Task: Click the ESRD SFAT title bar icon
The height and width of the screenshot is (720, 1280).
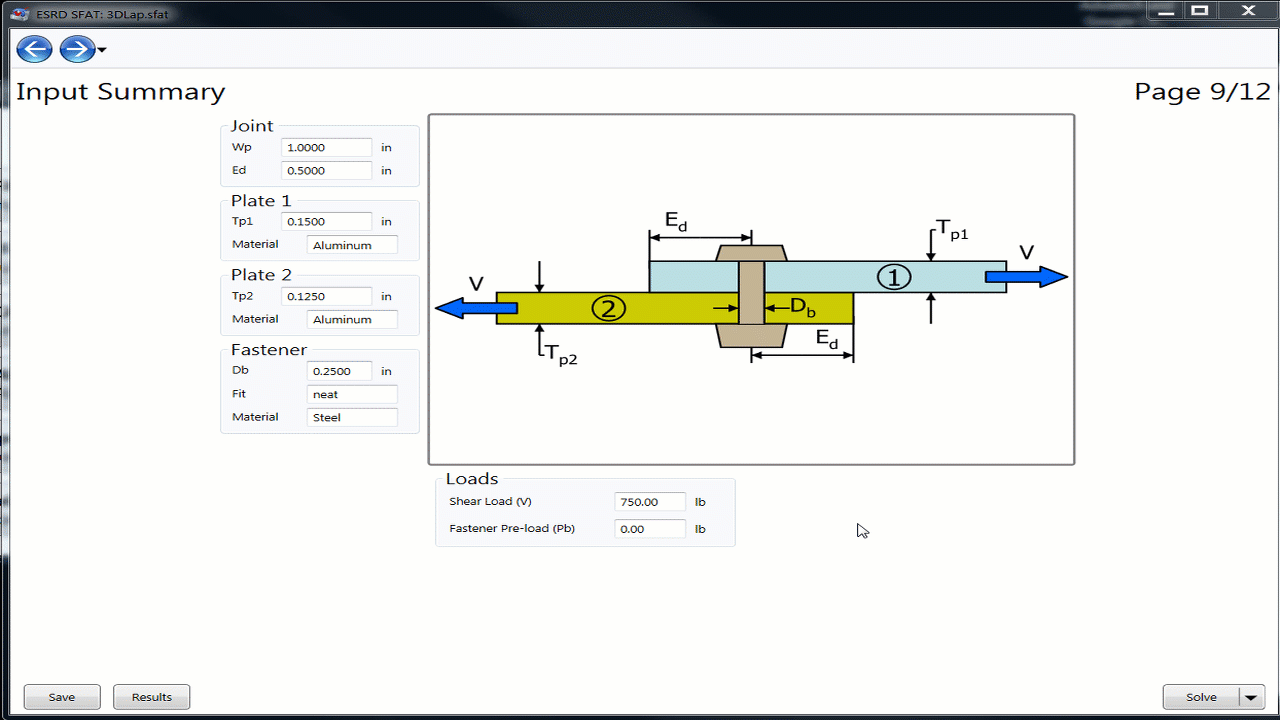Action: point(19,11)
